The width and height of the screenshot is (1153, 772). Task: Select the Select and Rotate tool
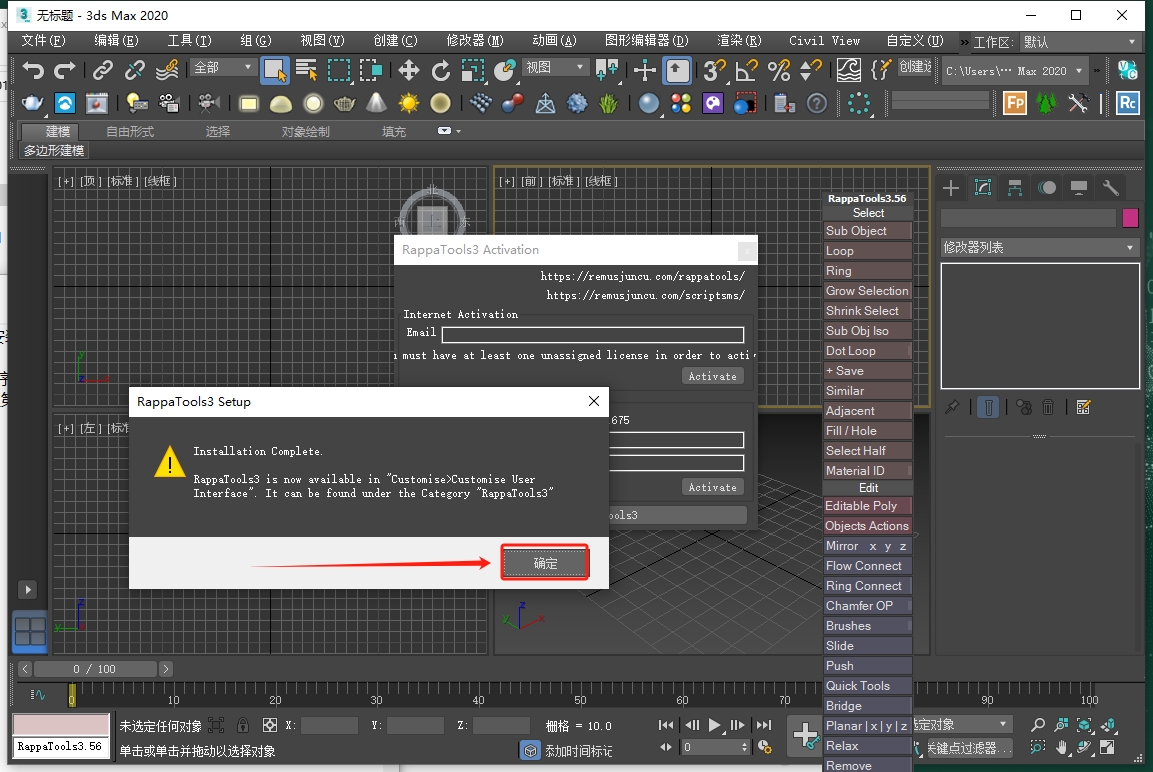pos(443,69)
